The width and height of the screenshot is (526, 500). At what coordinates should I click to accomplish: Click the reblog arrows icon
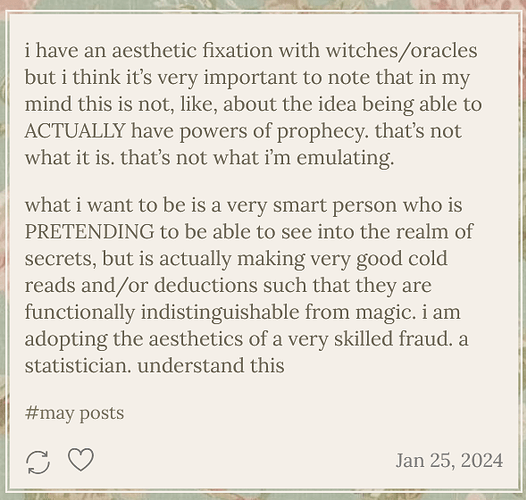(38, 462)
